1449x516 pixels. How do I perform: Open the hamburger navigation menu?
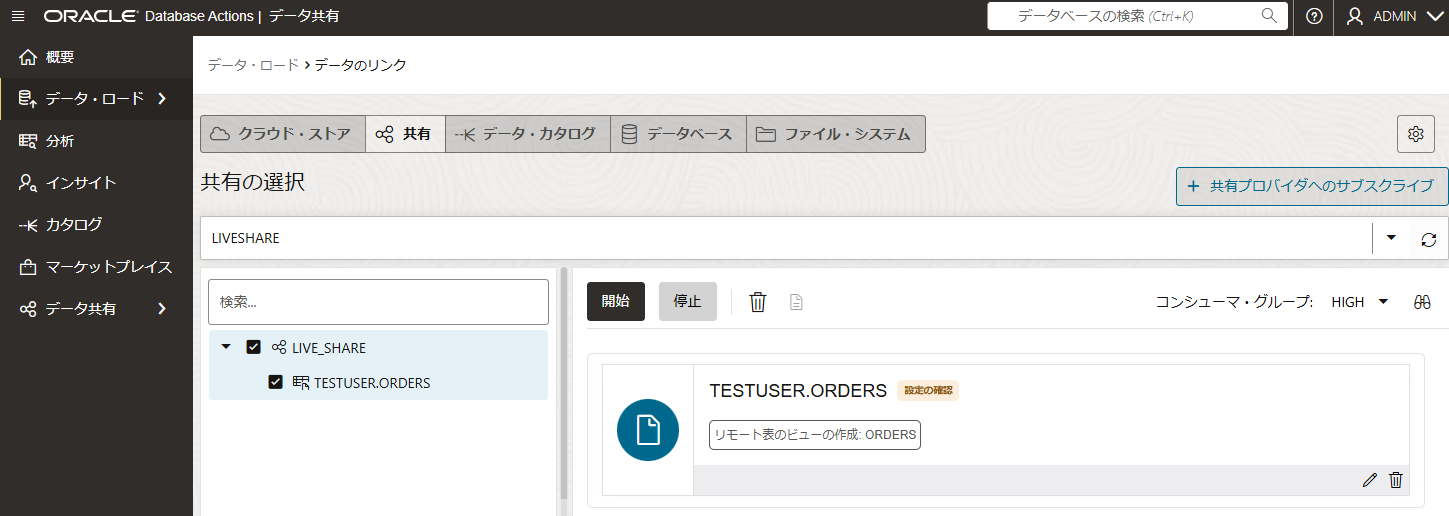tap(18, 17)
